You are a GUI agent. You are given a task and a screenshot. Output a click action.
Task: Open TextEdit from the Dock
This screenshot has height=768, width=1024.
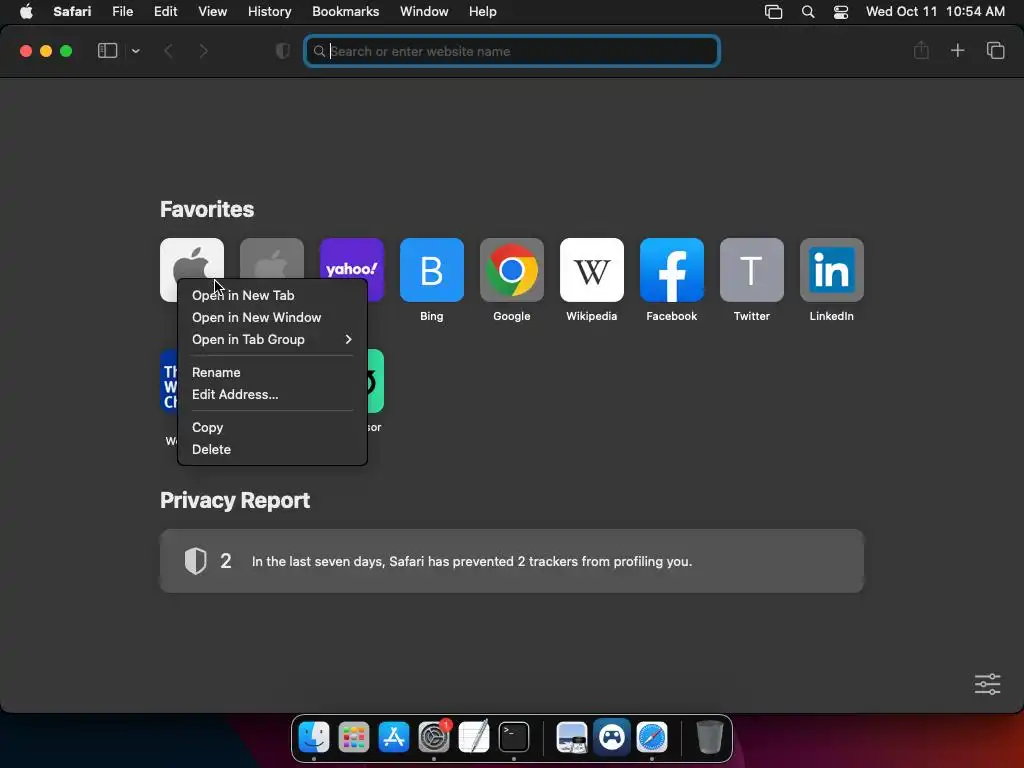coord(474,737)
